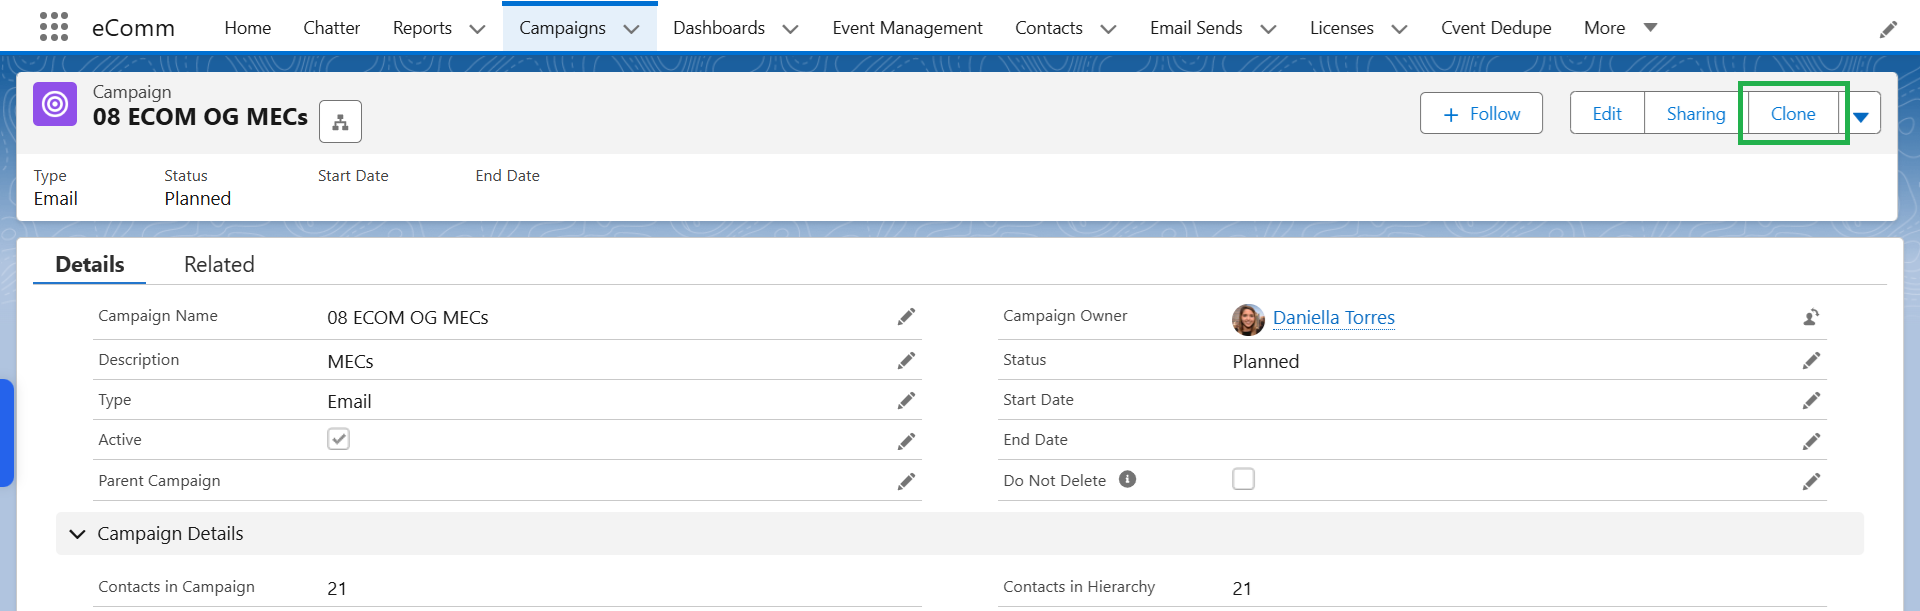Open more actions dropdown beside Clone
This screenshot has height=611, width=1920.
click(1861, 116)
